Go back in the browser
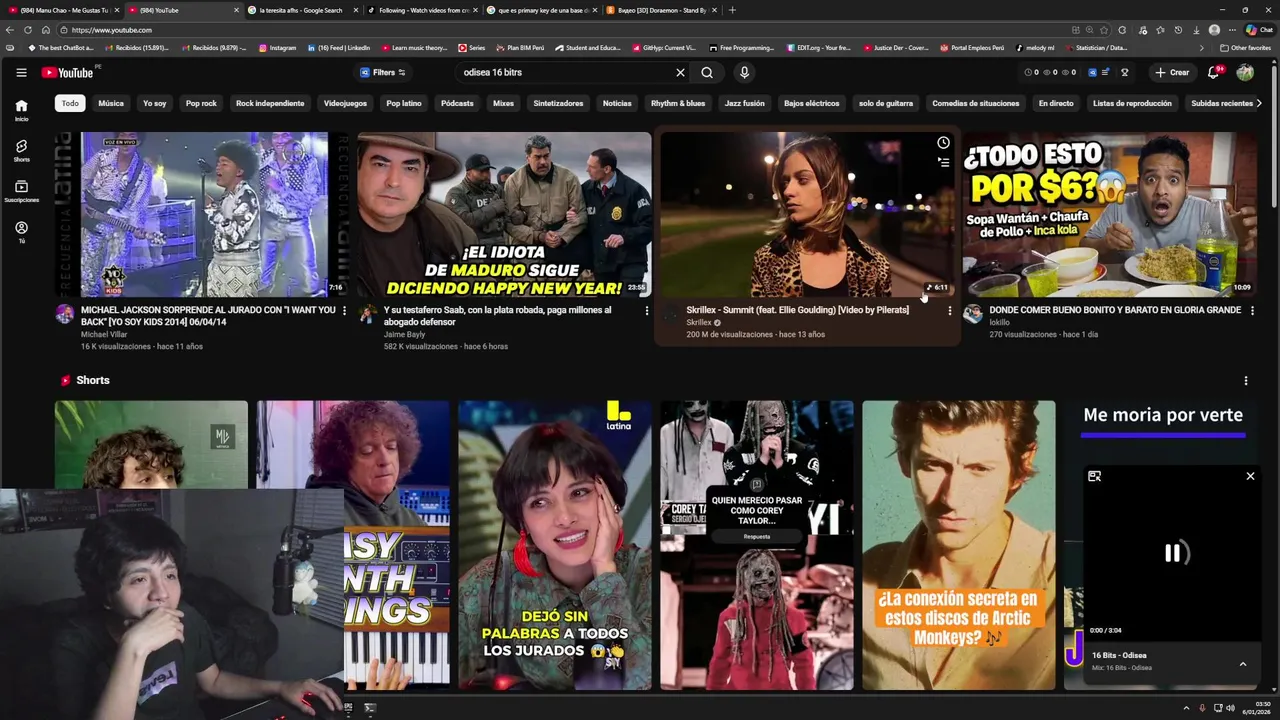Image resolution: width=1280 pixels, height=720 pixels. coord(12,30)
